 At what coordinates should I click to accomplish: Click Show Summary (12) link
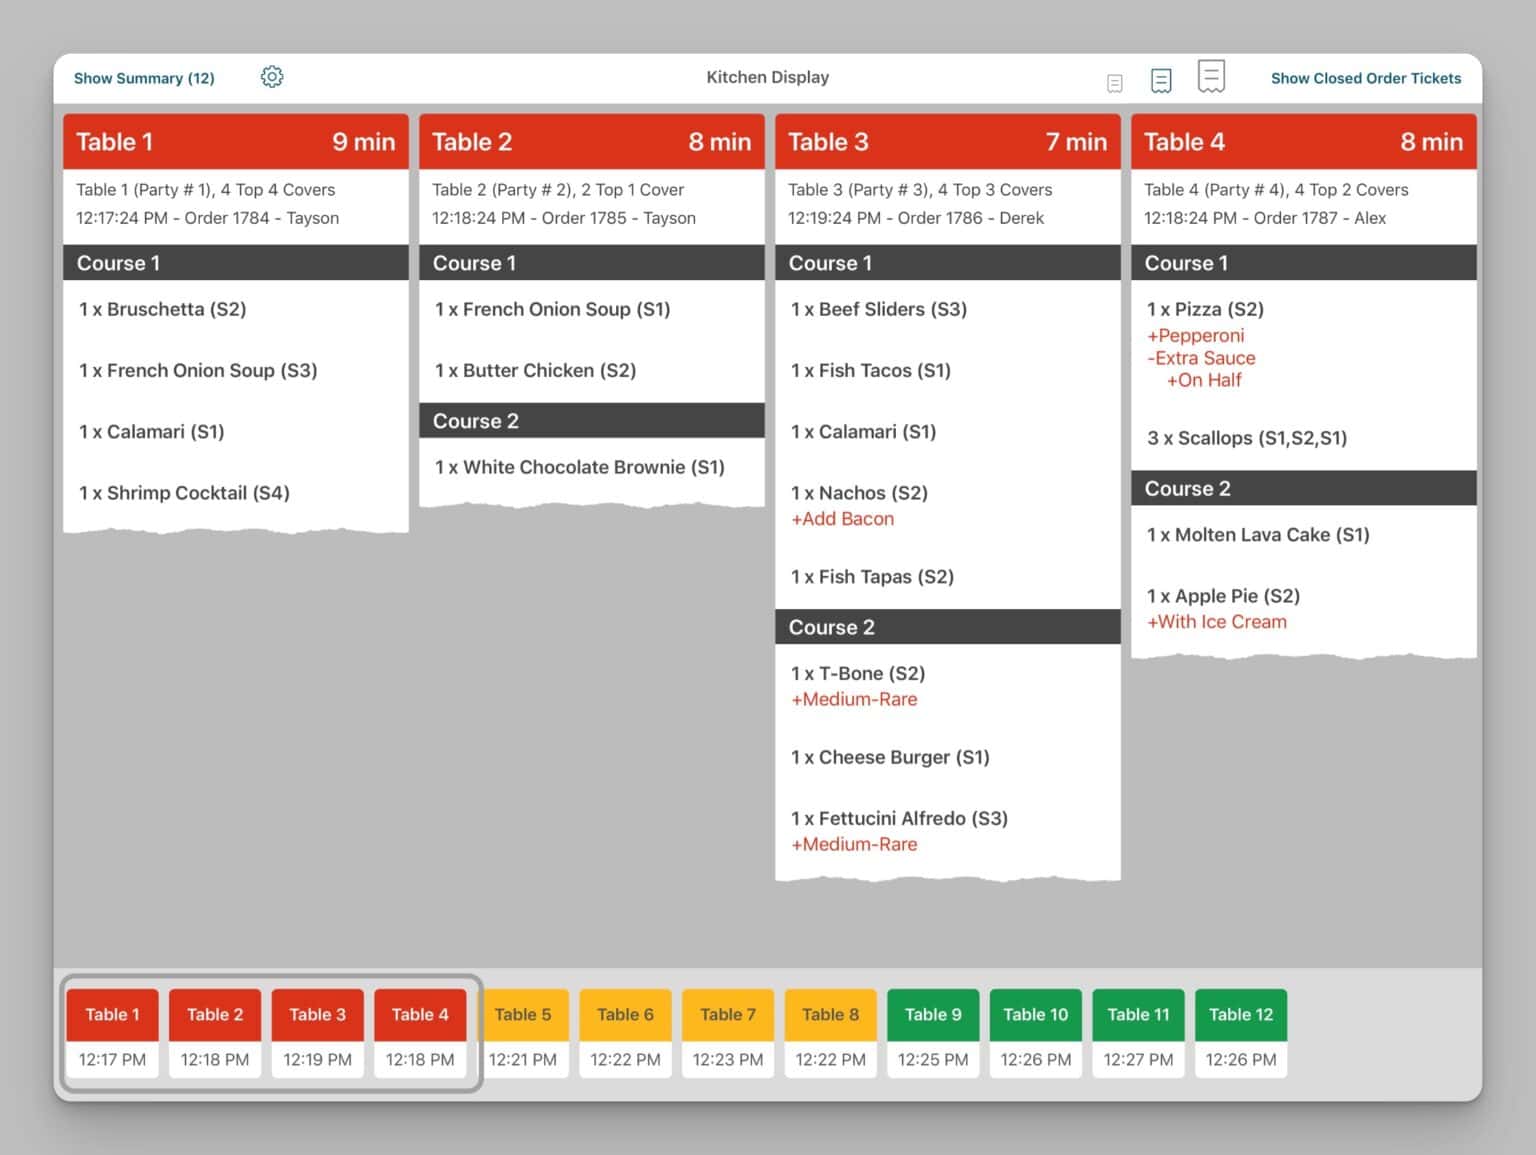coord(144,78)
